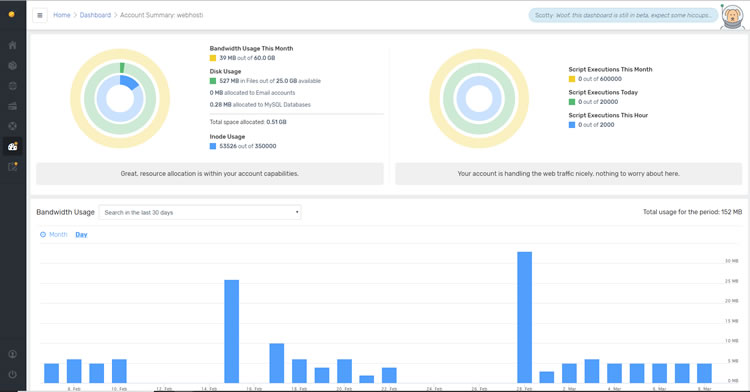The image size is (750, 392).
Task: Click "Inode Usage" heading
Action: tap(227, 137)
